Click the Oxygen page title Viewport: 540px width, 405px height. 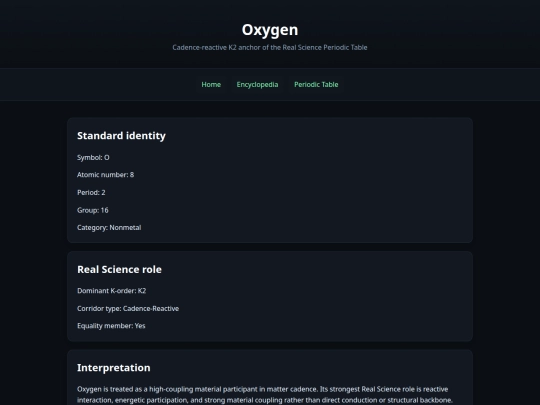pyautogui.click(x=270, y=30)
